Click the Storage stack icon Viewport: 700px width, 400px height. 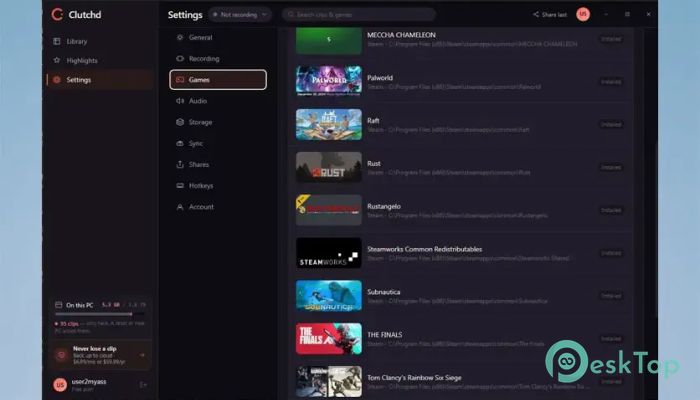180,122
